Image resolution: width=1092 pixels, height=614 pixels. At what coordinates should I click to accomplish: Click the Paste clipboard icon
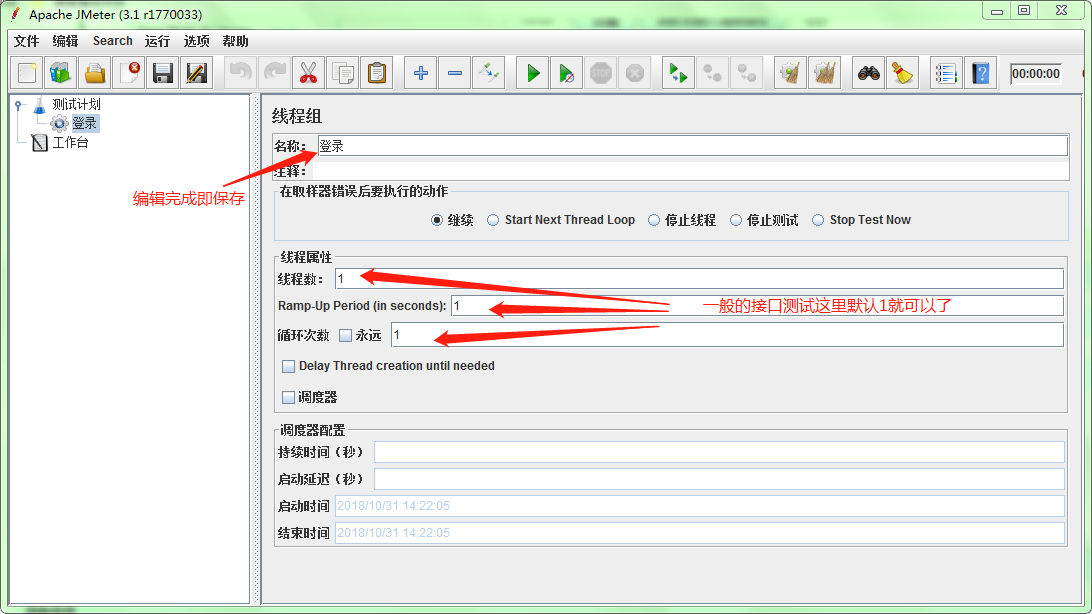377,73
